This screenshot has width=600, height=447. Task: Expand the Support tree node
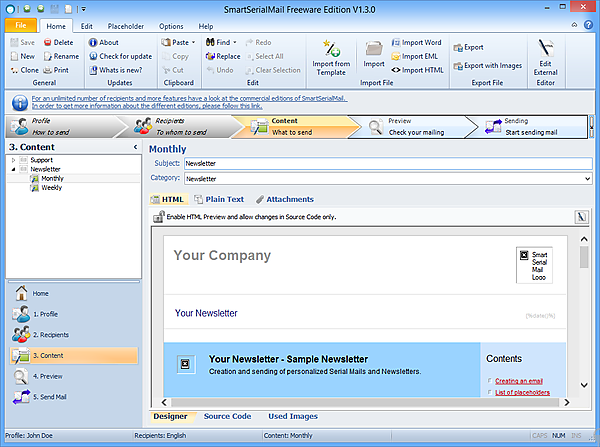13,160
